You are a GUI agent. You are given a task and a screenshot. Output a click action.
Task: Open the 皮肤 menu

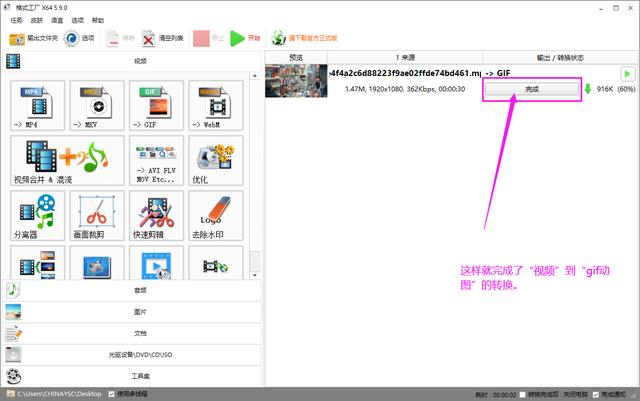coord(36,20)
